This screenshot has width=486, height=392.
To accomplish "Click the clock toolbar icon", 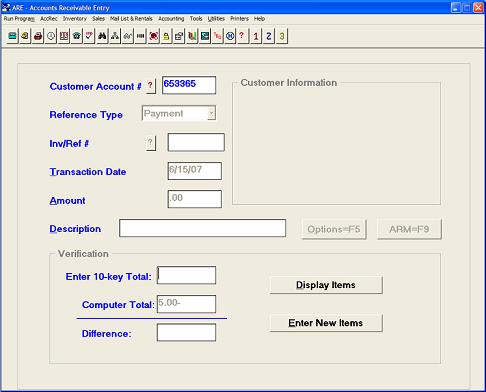I will point(51,36).
